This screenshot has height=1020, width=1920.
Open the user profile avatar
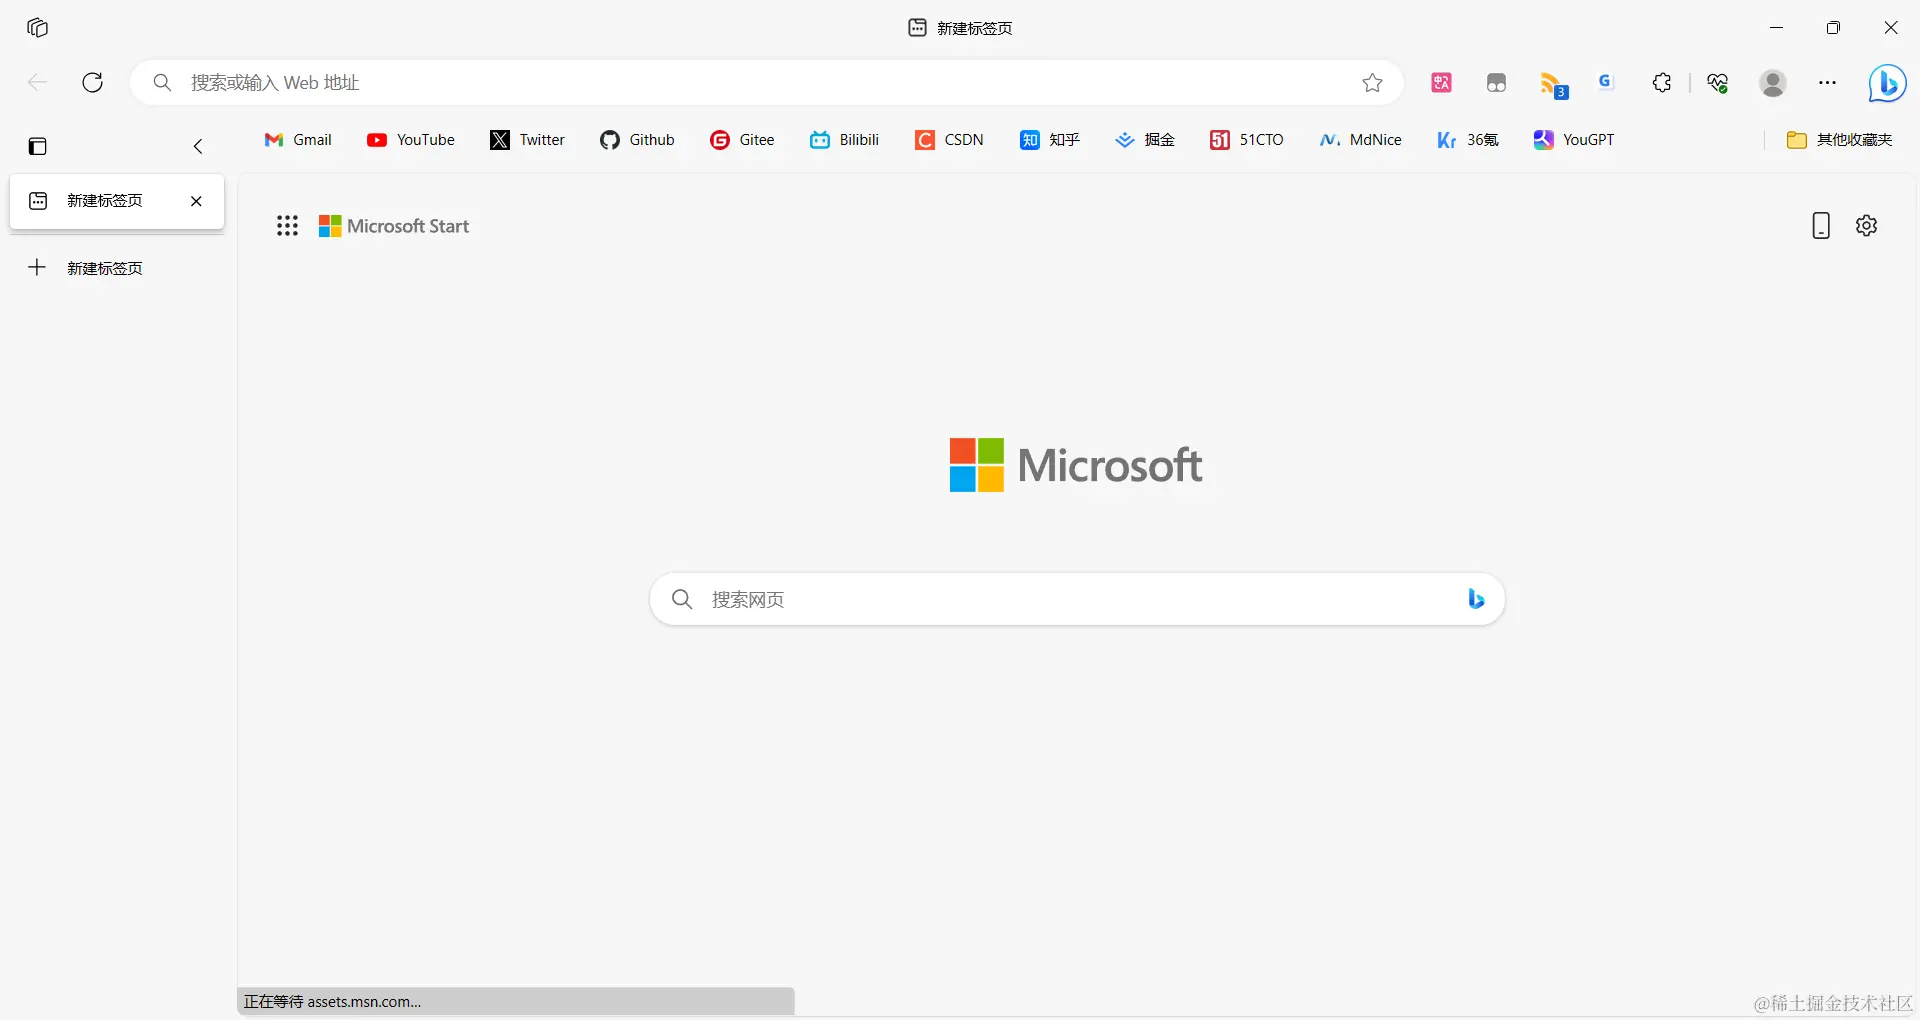click(1773, 83)
